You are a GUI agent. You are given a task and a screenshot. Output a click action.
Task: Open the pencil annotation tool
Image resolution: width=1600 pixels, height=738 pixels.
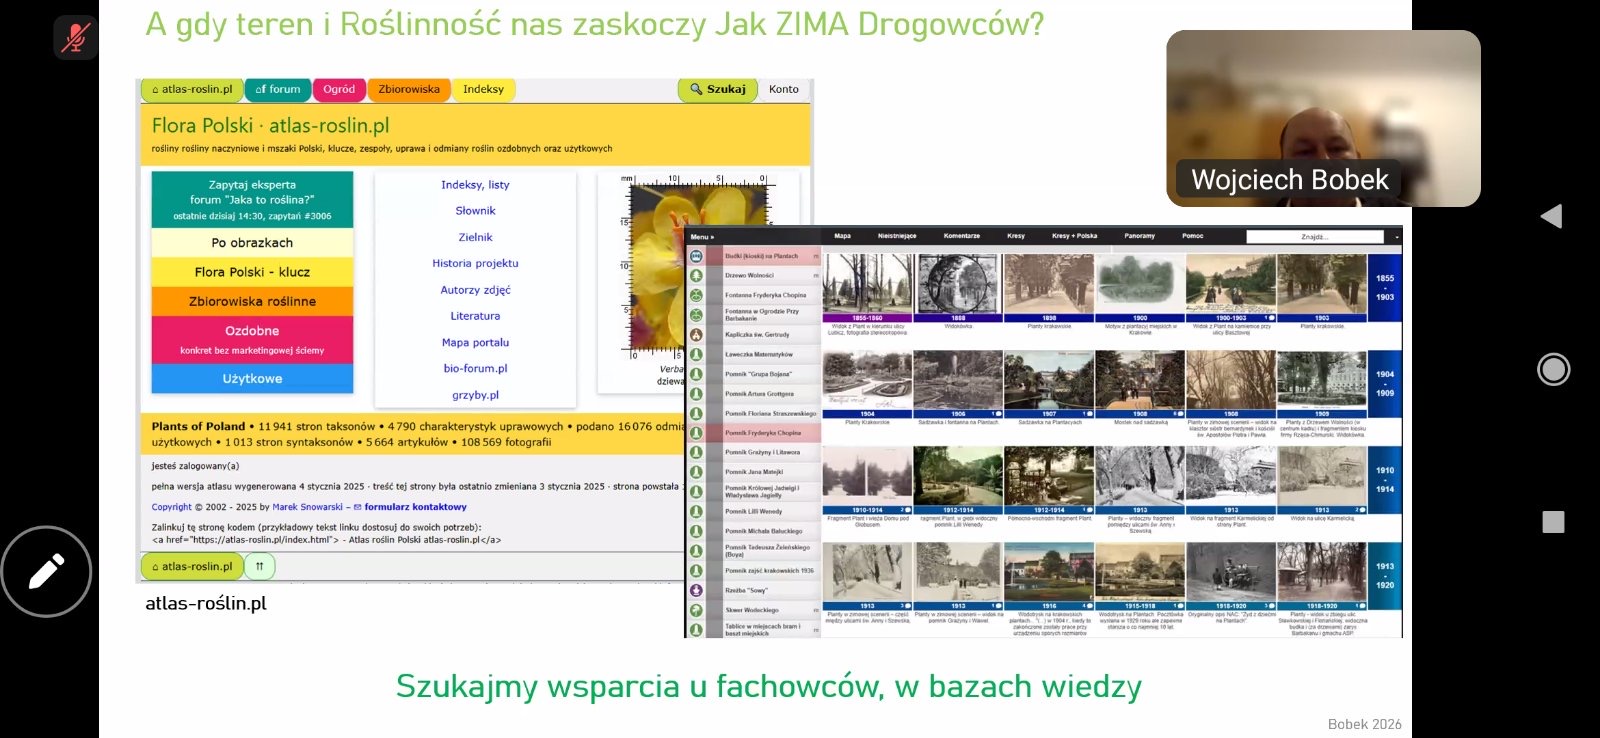point(46,571)
